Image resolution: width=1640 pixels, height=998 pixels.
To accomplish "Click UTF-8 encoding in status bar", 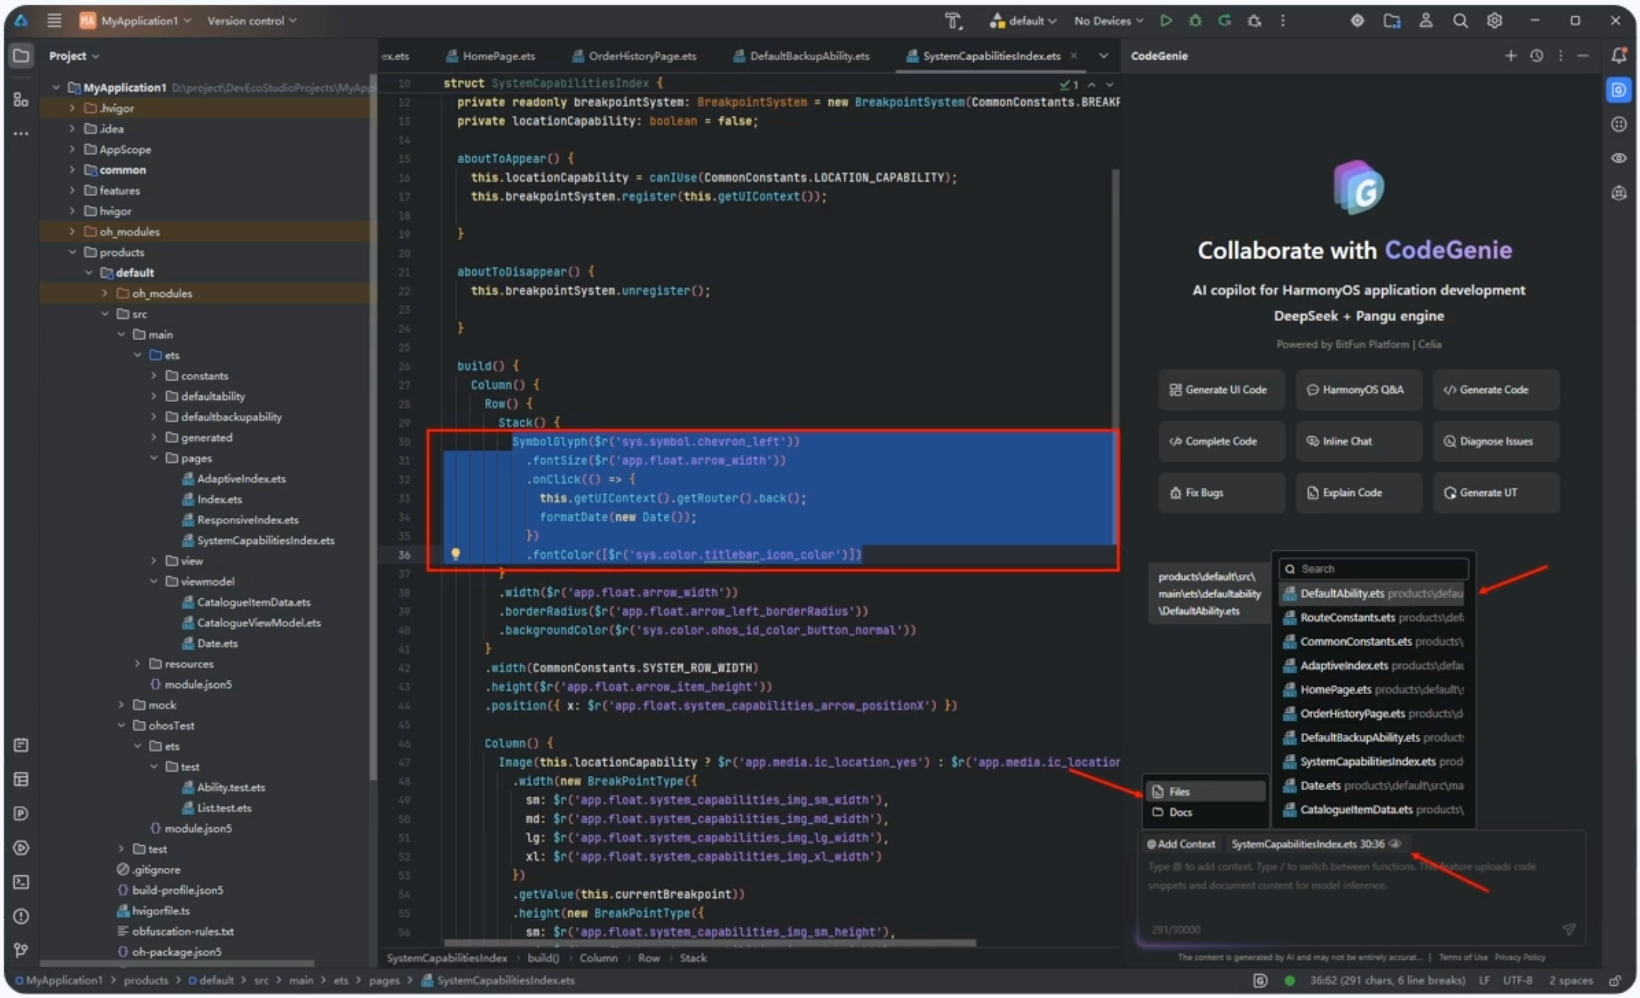I will point(1517,981).
